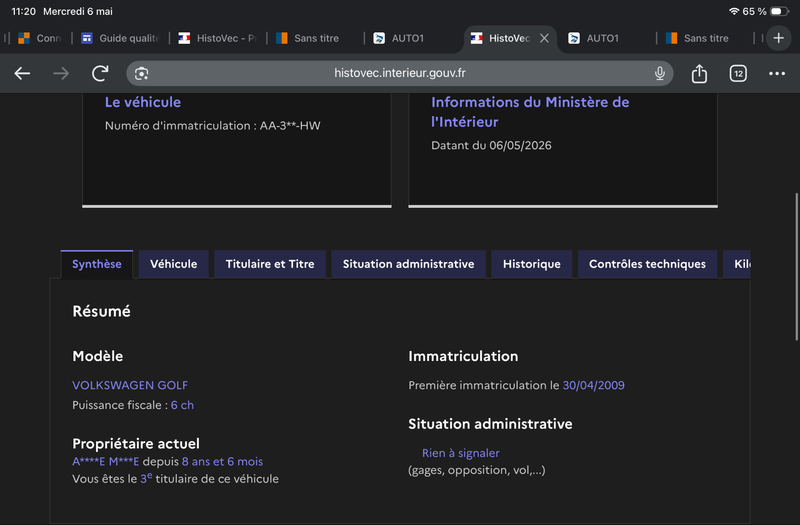Click the owner name A****E M***E

coord(106,462)
